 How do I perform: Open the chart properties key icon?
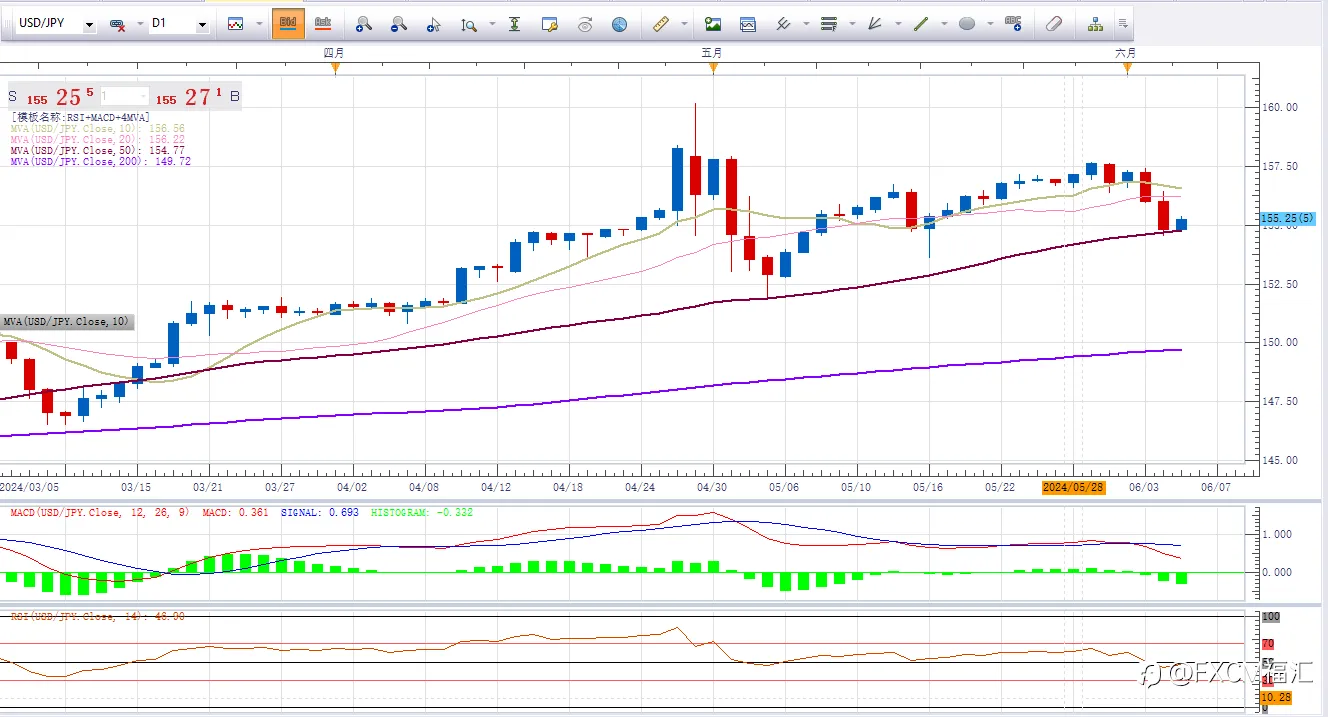coord(549,24)
